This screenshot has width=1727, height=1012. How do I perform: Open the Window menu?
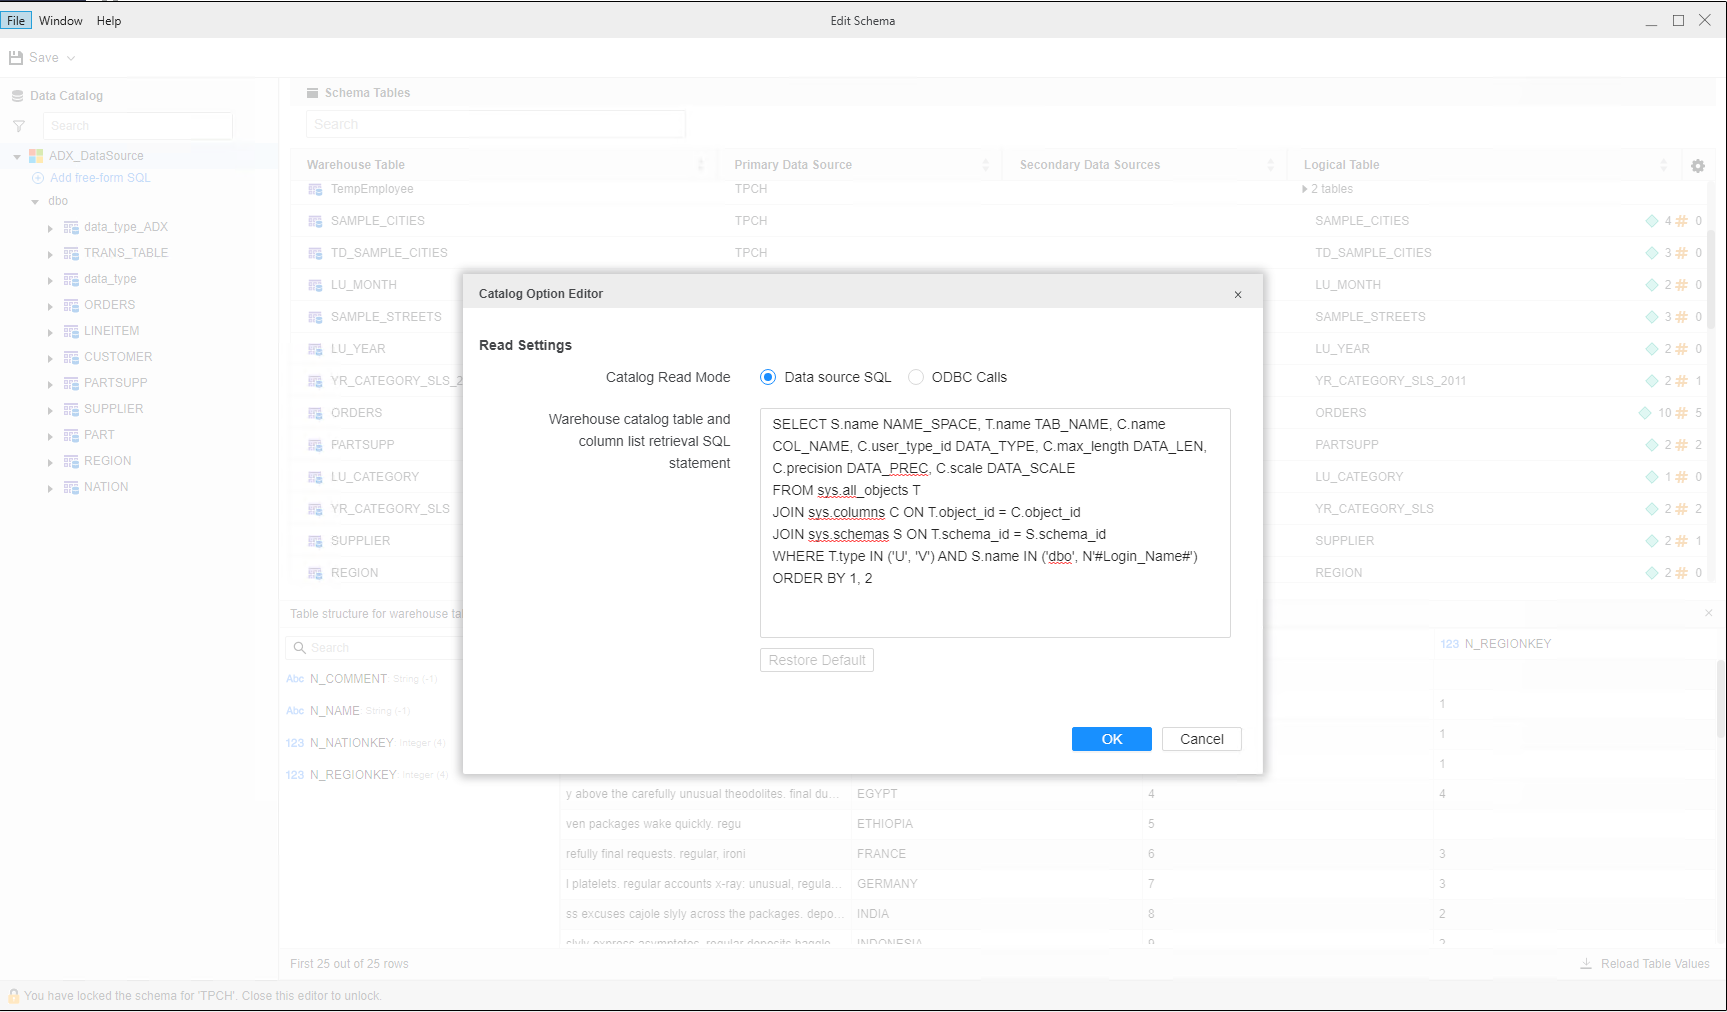point(60,20)
